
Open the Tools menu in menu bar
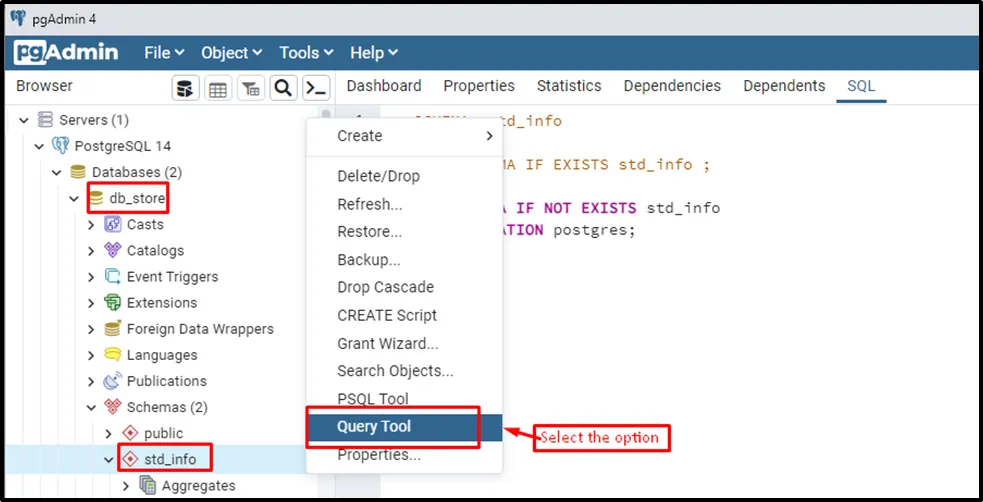coord(305,53)
